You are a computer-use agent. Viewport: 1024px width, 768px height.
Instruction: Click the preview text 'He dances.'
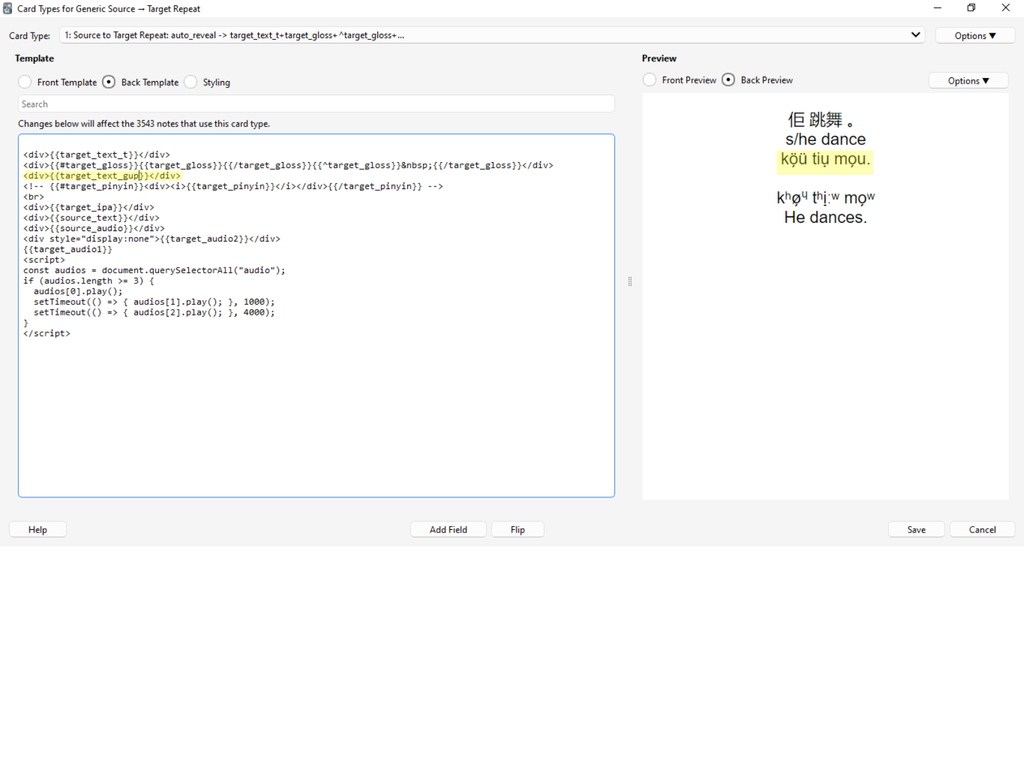click(825, 217)
